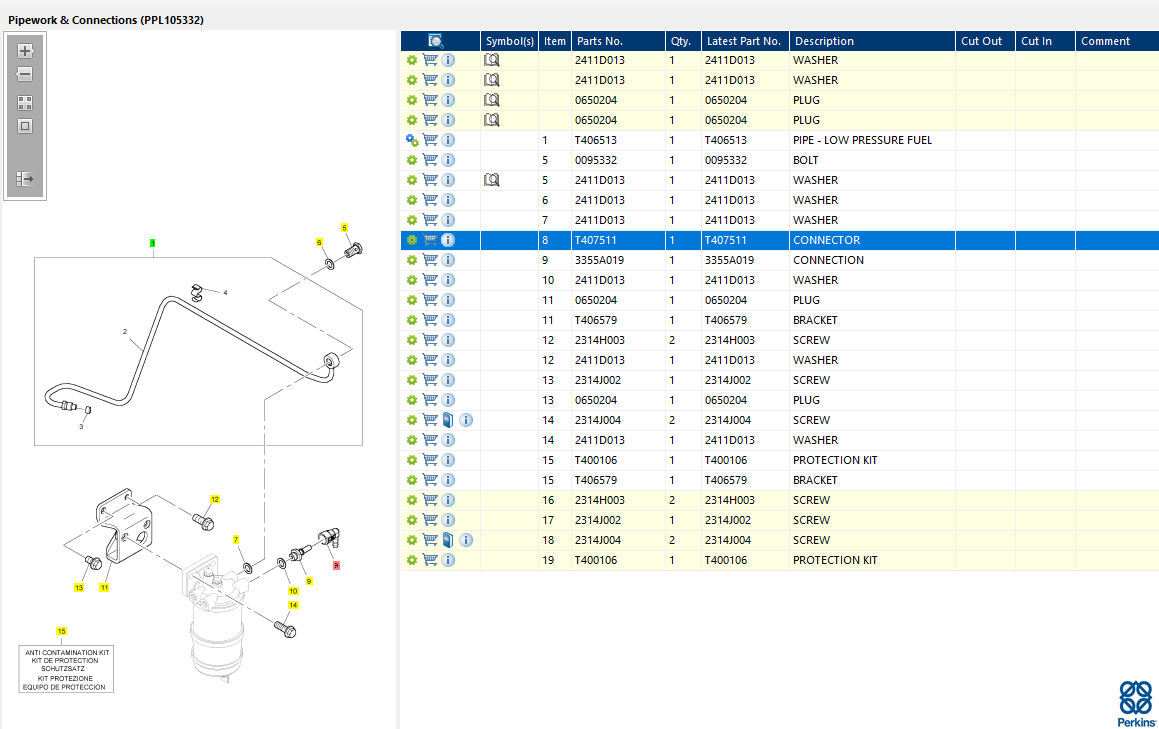Select yellow callout 13 on the diagram
The height and width of the screenshot is (729, 1159).
click(x=79, y=588)
